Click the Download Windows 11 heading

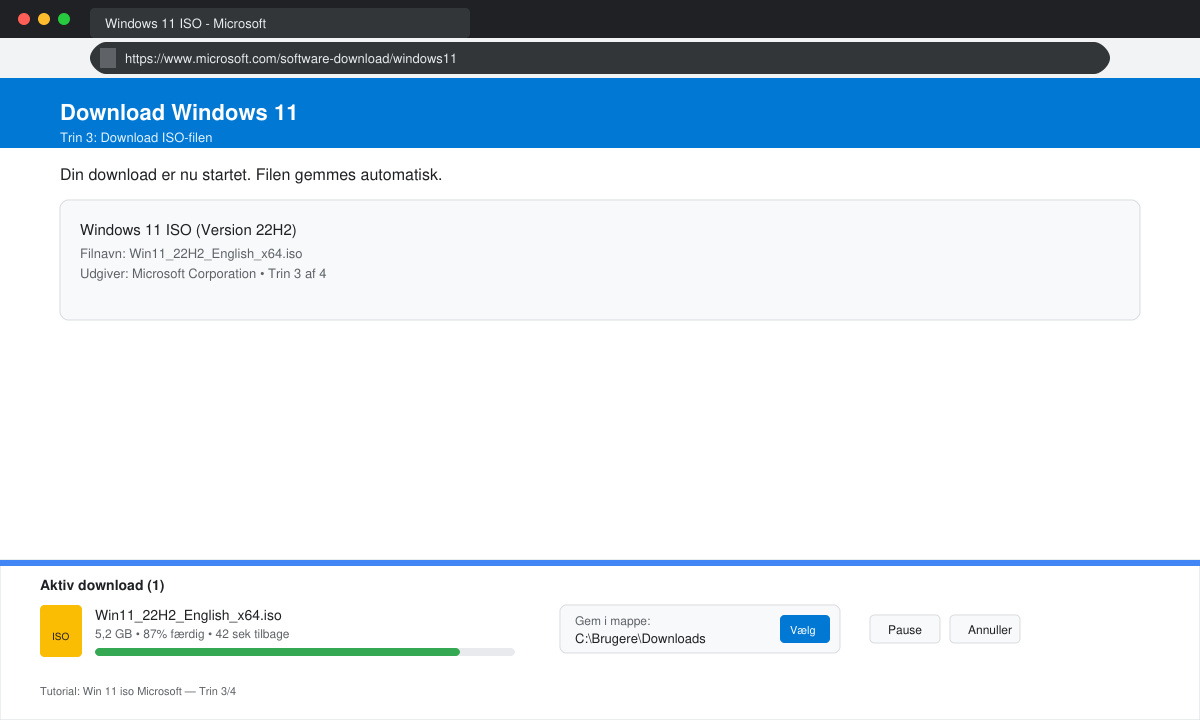click(x=179, y=112)
